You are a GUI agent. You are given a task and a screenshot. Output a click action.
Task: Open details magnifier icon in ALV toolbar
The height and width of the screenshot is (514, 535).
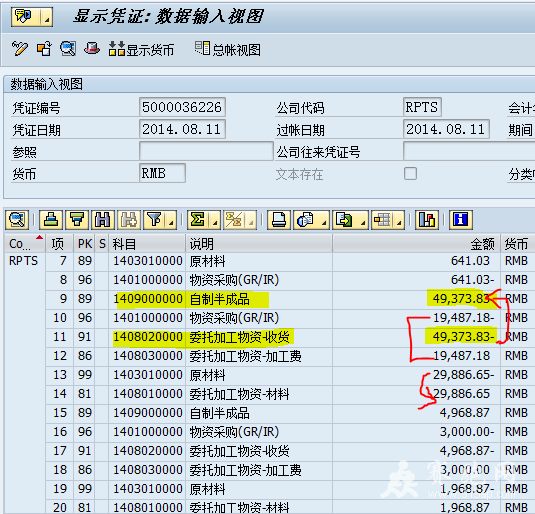pos(17,219)
